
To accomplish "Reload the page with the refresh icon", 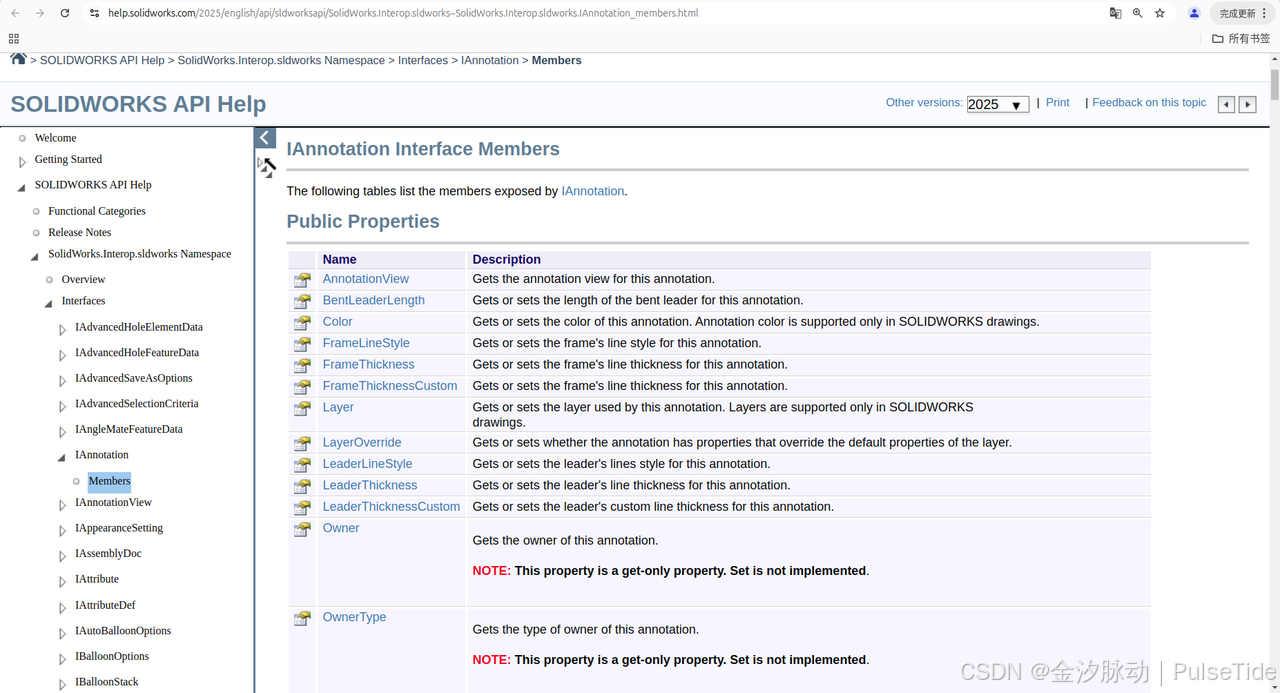I will click(x=65, y=13).
